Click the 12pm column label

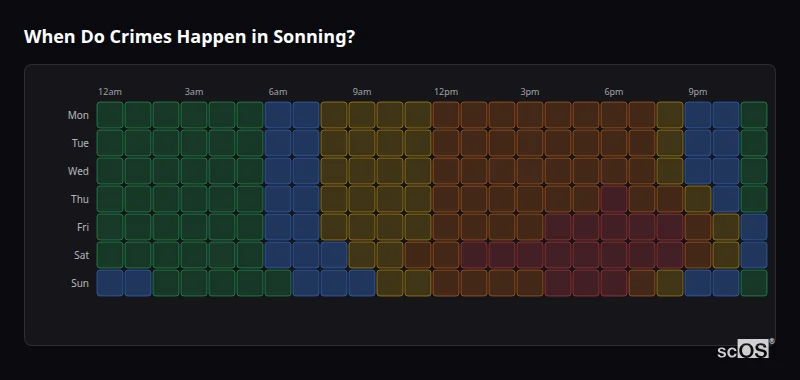coord(446,92)
